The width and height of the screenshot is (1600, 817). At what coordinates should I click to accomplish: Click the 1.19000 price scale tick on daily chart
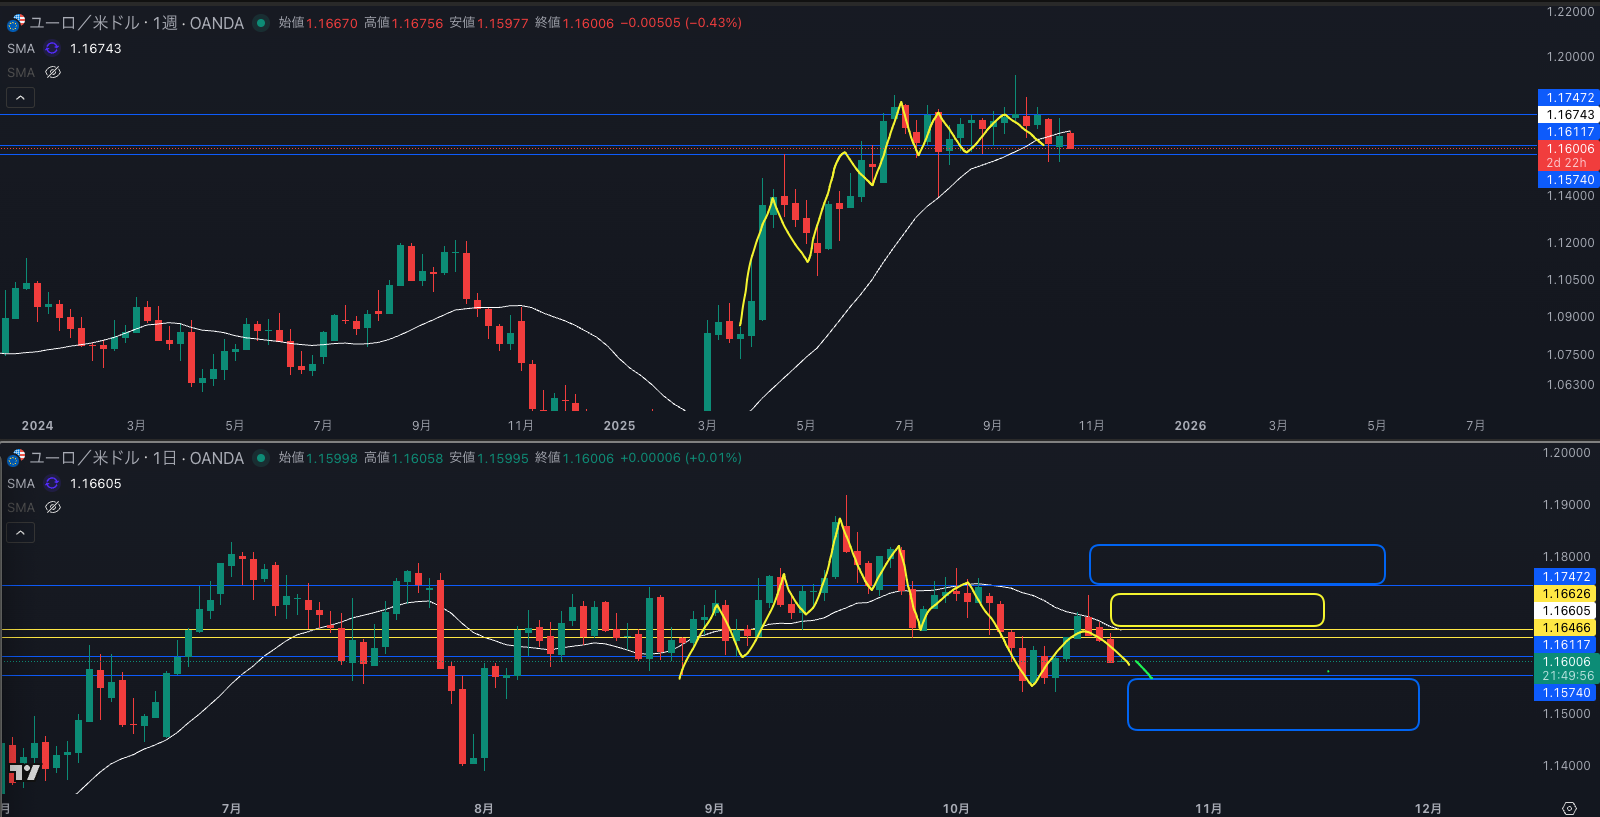1566,505
